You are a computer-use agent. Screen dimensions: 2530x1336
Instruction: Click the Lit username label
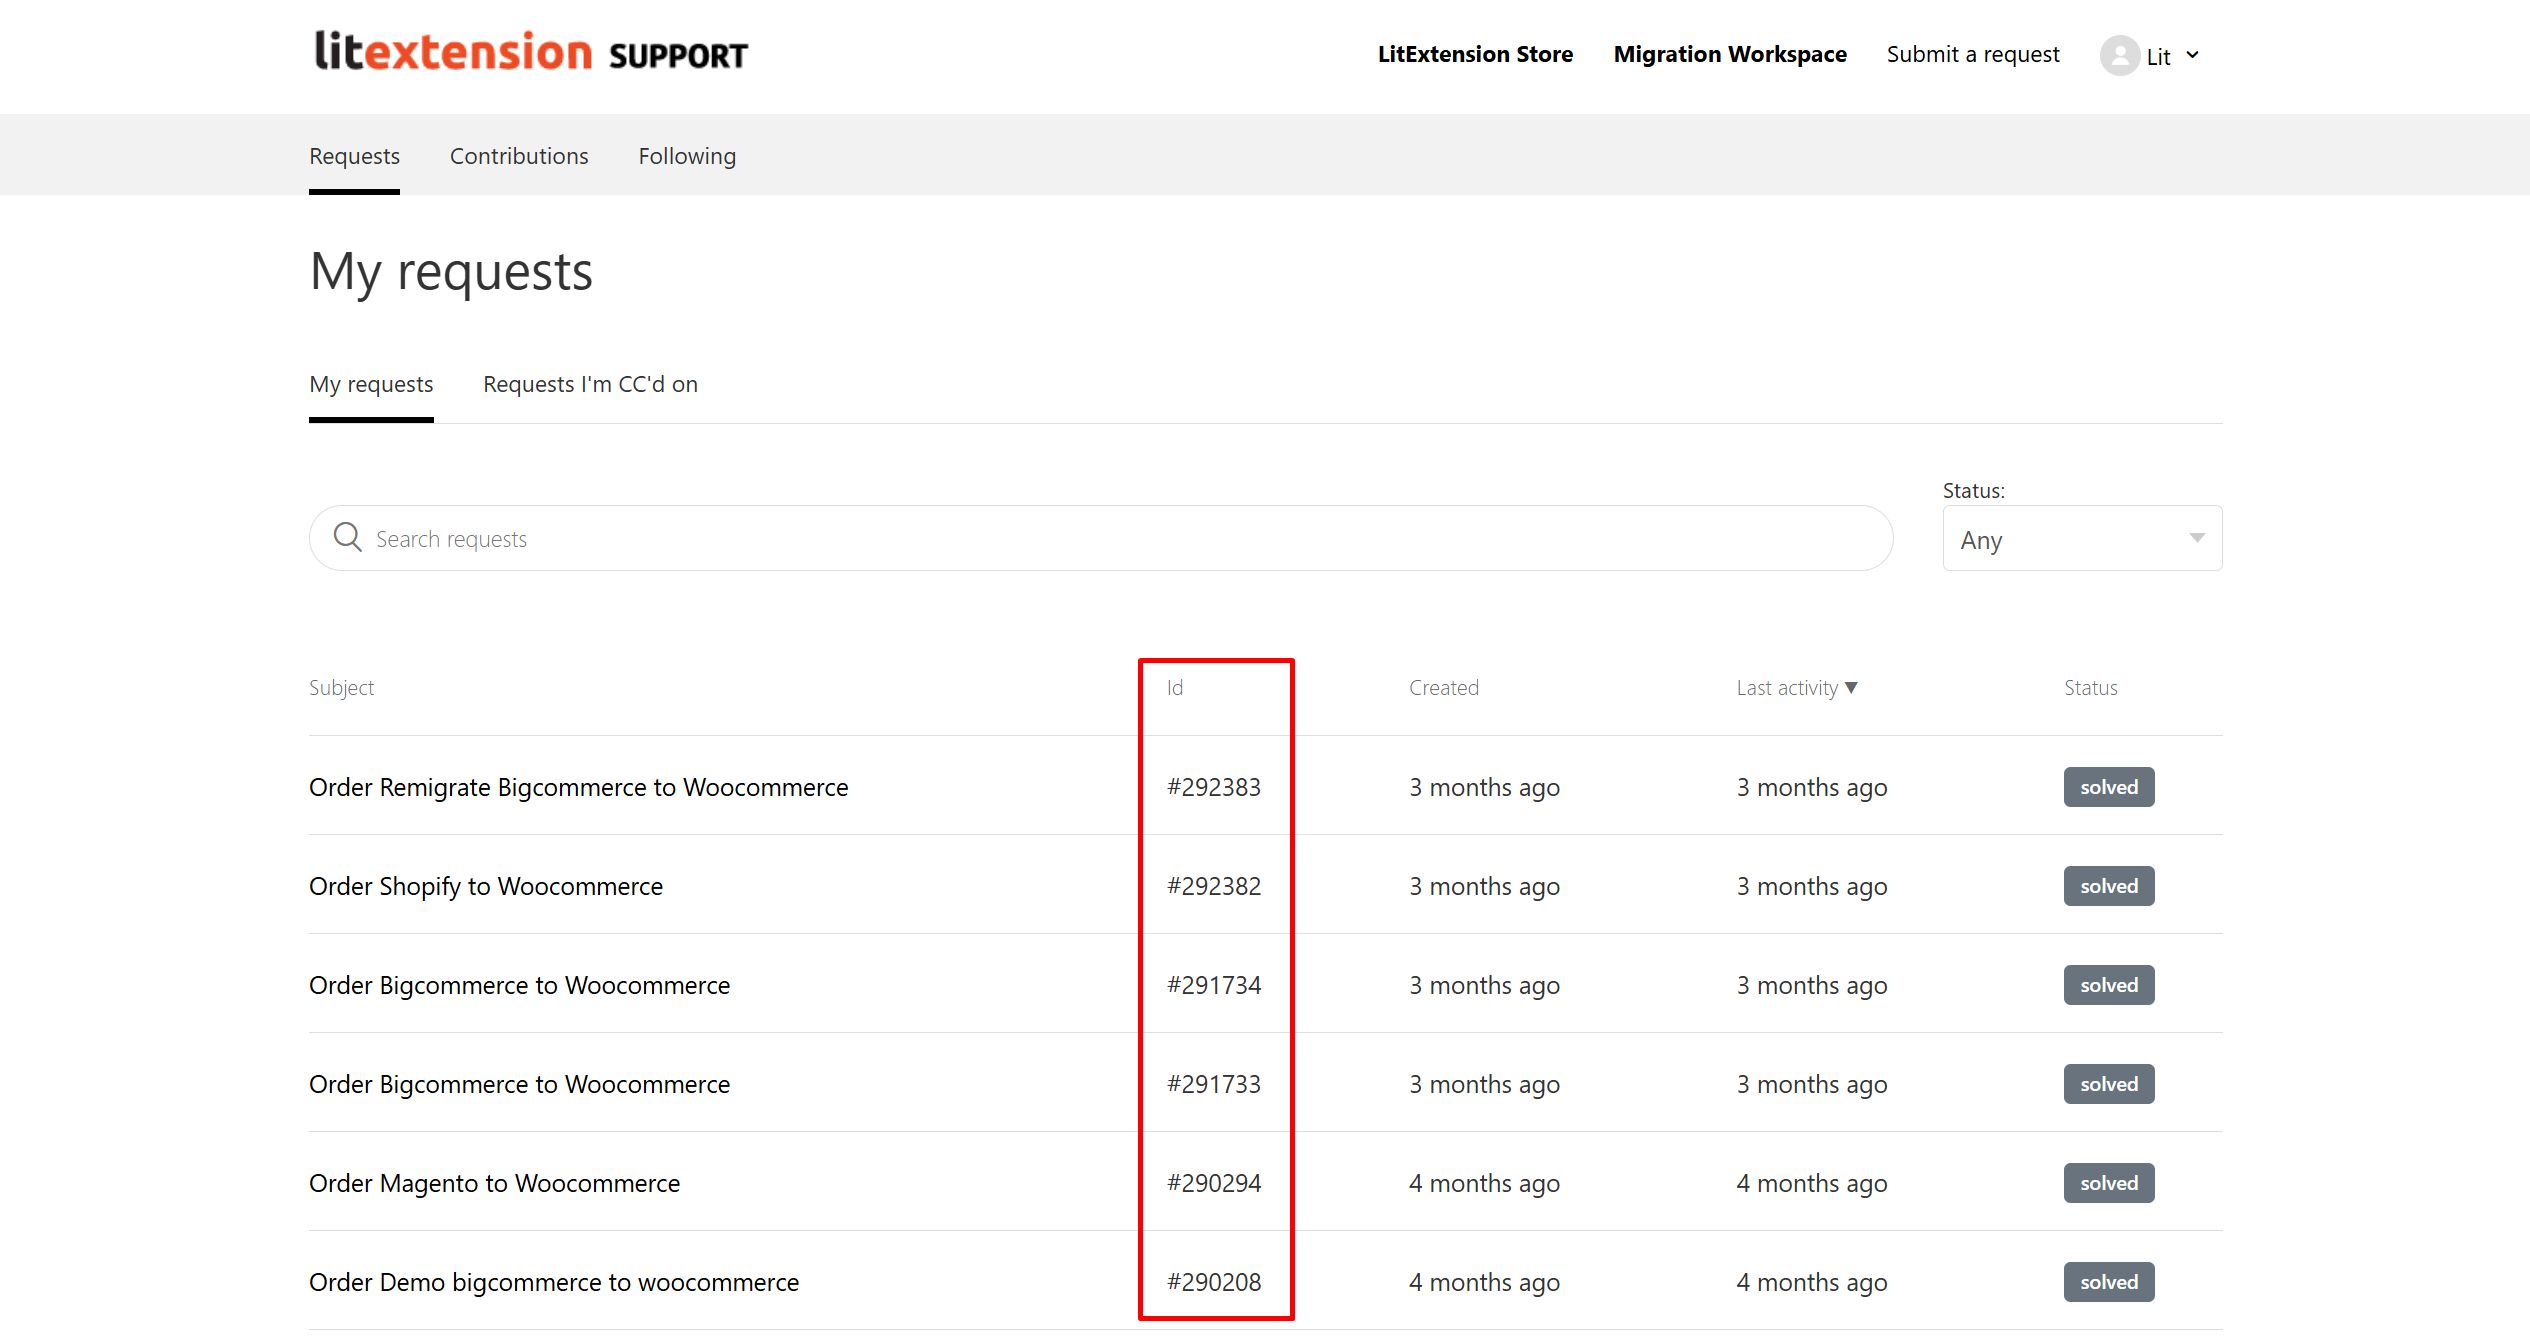2158,57
